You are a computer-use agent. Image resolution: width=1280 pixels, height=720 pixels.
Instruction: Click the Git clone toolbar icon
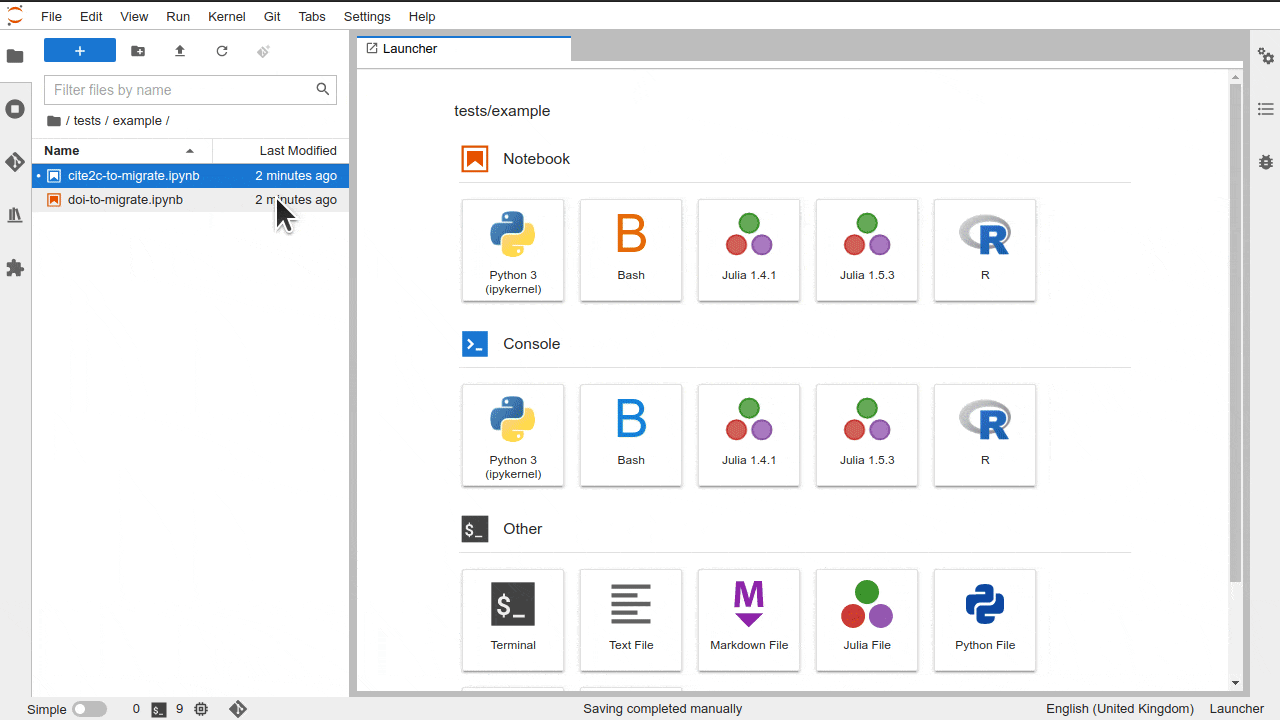(264, 51)
